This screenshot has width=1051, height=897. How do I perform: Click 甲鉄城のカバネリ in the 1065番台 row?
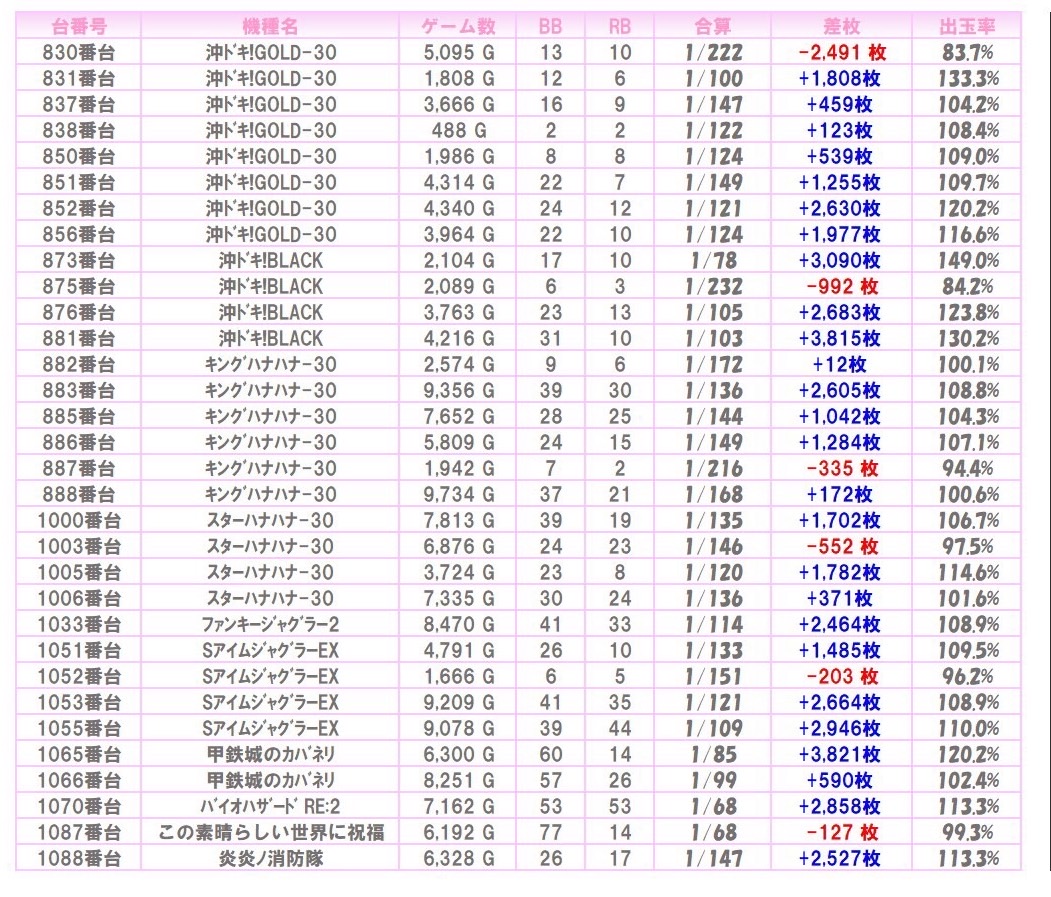[x=270, y=755]
